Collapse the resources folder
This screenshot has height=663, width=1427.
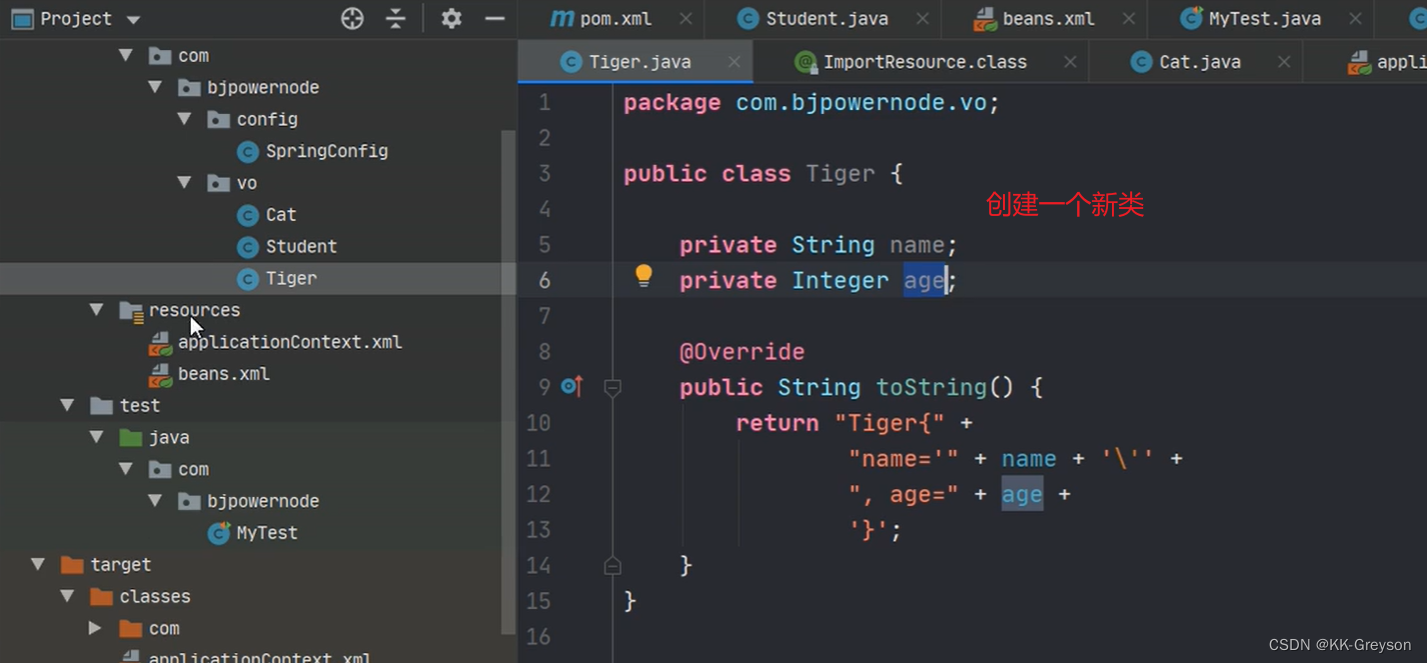96,310
